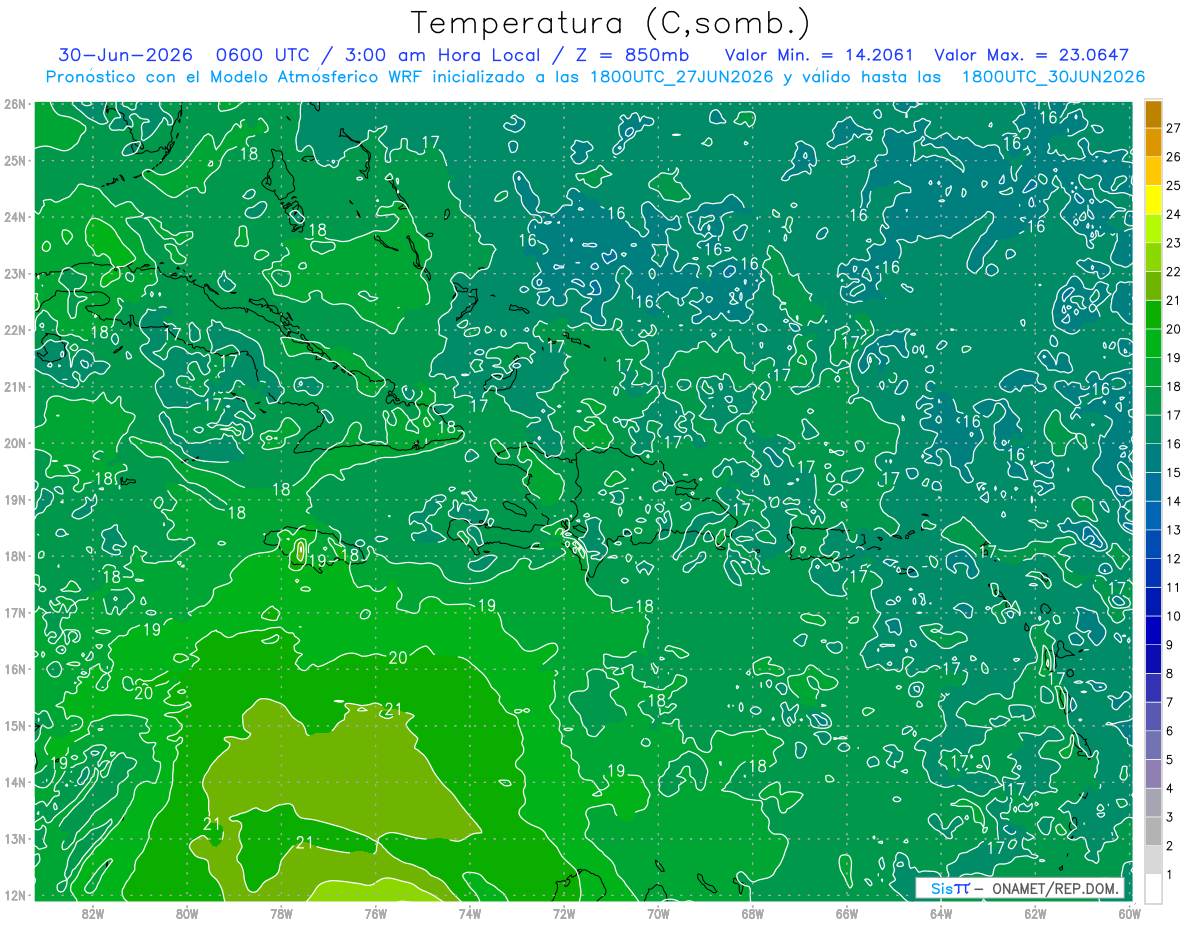This screenshot has height=927, width=1200.
Task: Click longitude axis label 62W
Action: point(1035,913)
